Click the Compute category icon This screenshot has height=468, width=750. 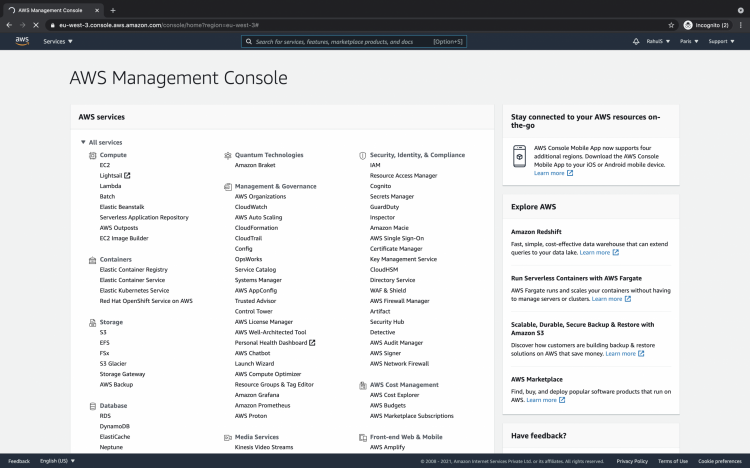92,156
